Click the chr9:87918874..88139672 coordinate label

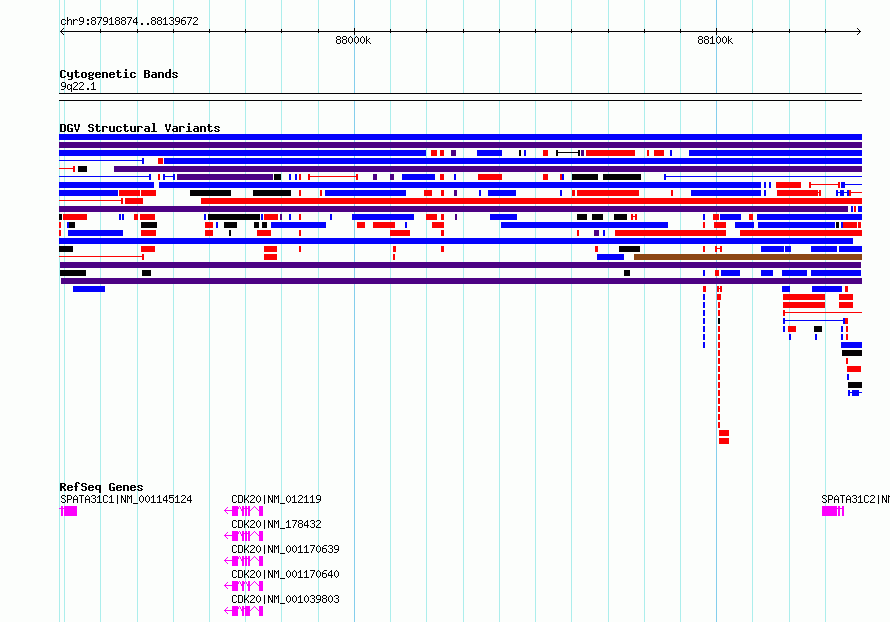point(129,22)
